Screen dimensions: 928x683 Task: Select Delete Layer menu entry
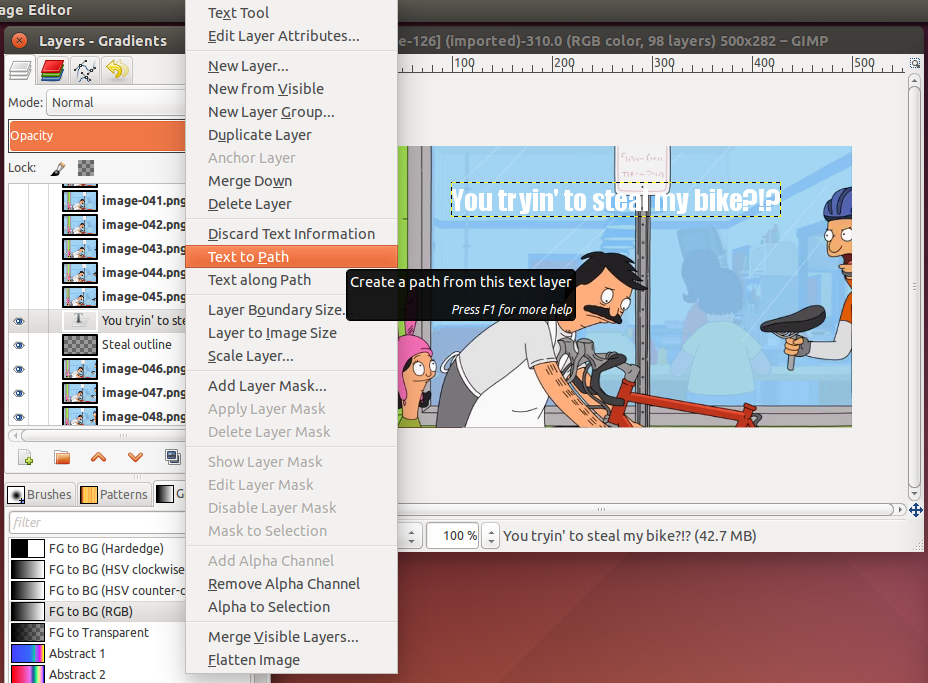pyautogui.click(x=291, y=204)
